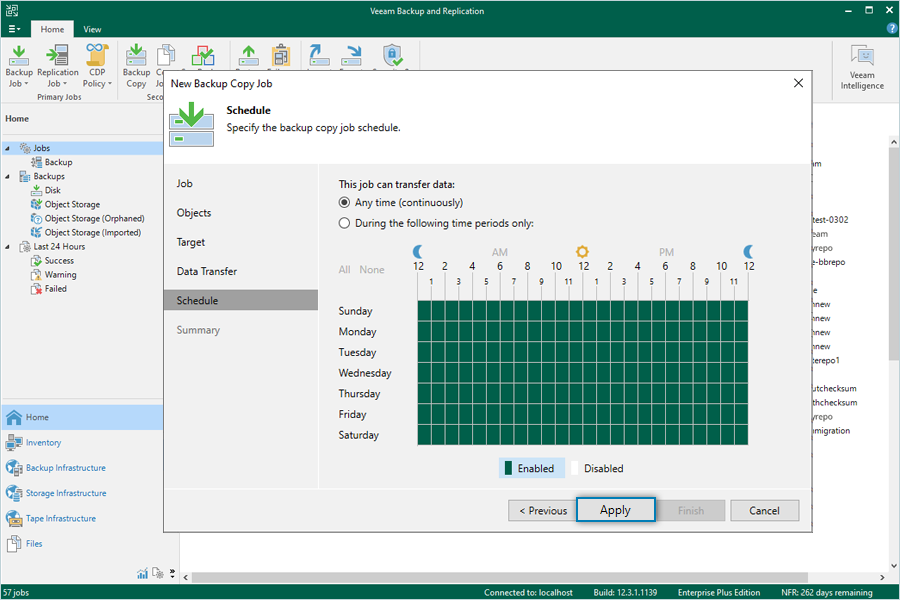Open the Home view in navigation pane

82,417
